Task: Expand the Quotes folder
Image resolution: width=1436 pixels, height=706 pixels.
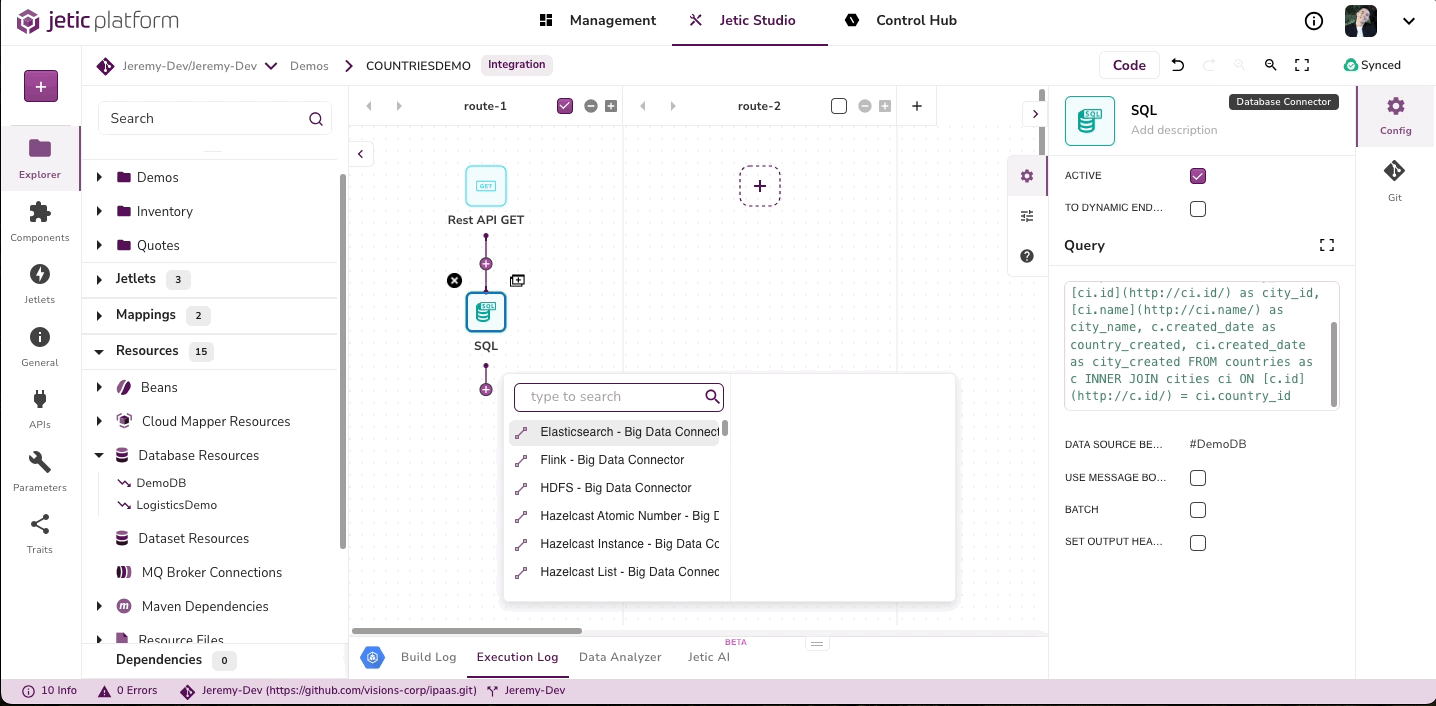Action: [x=99, y=245]
